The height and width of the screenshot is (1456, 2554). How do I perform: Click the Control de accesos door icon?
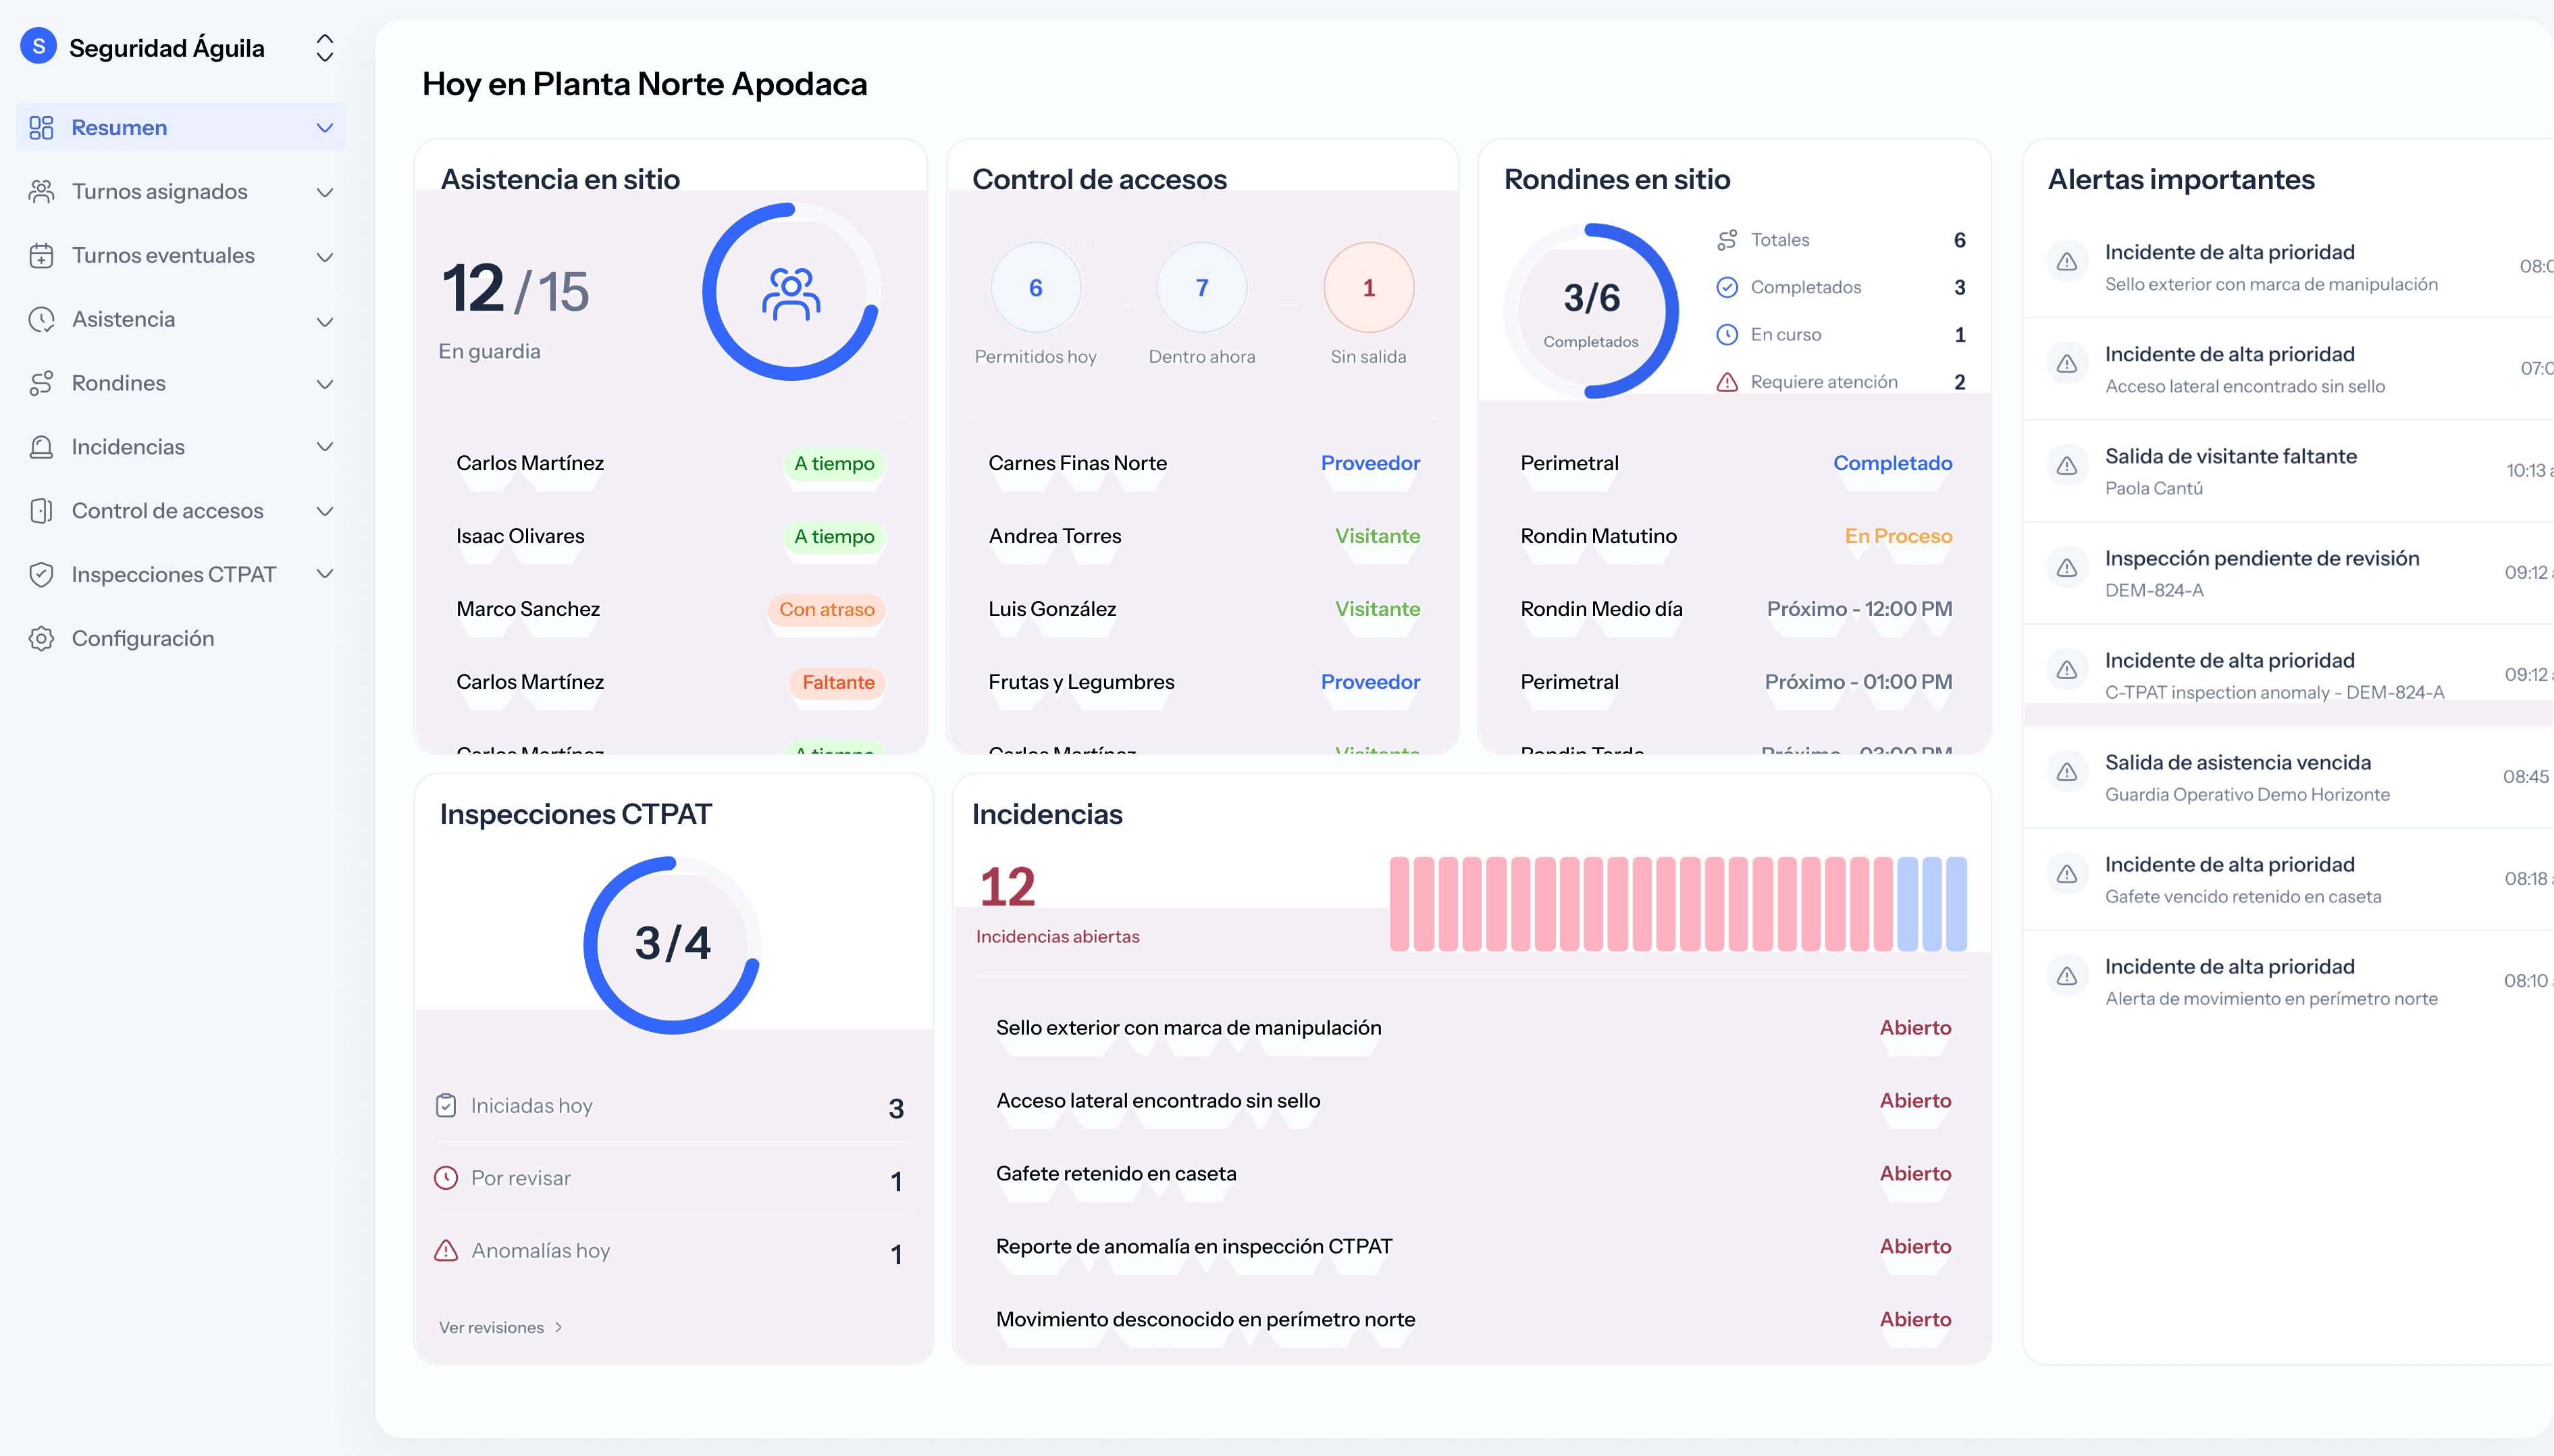pyautogui.click(x=41, y=511)
